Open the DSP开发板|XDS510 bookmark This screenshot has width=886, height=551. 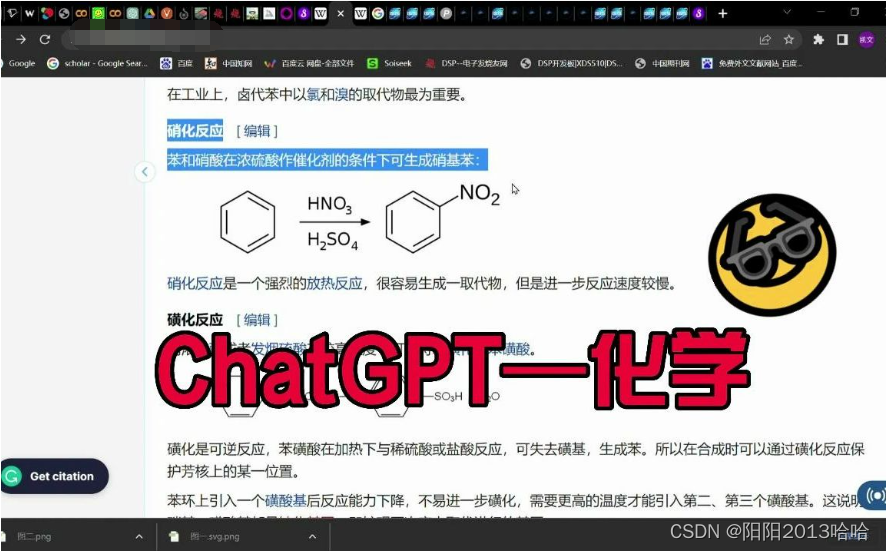572,63
